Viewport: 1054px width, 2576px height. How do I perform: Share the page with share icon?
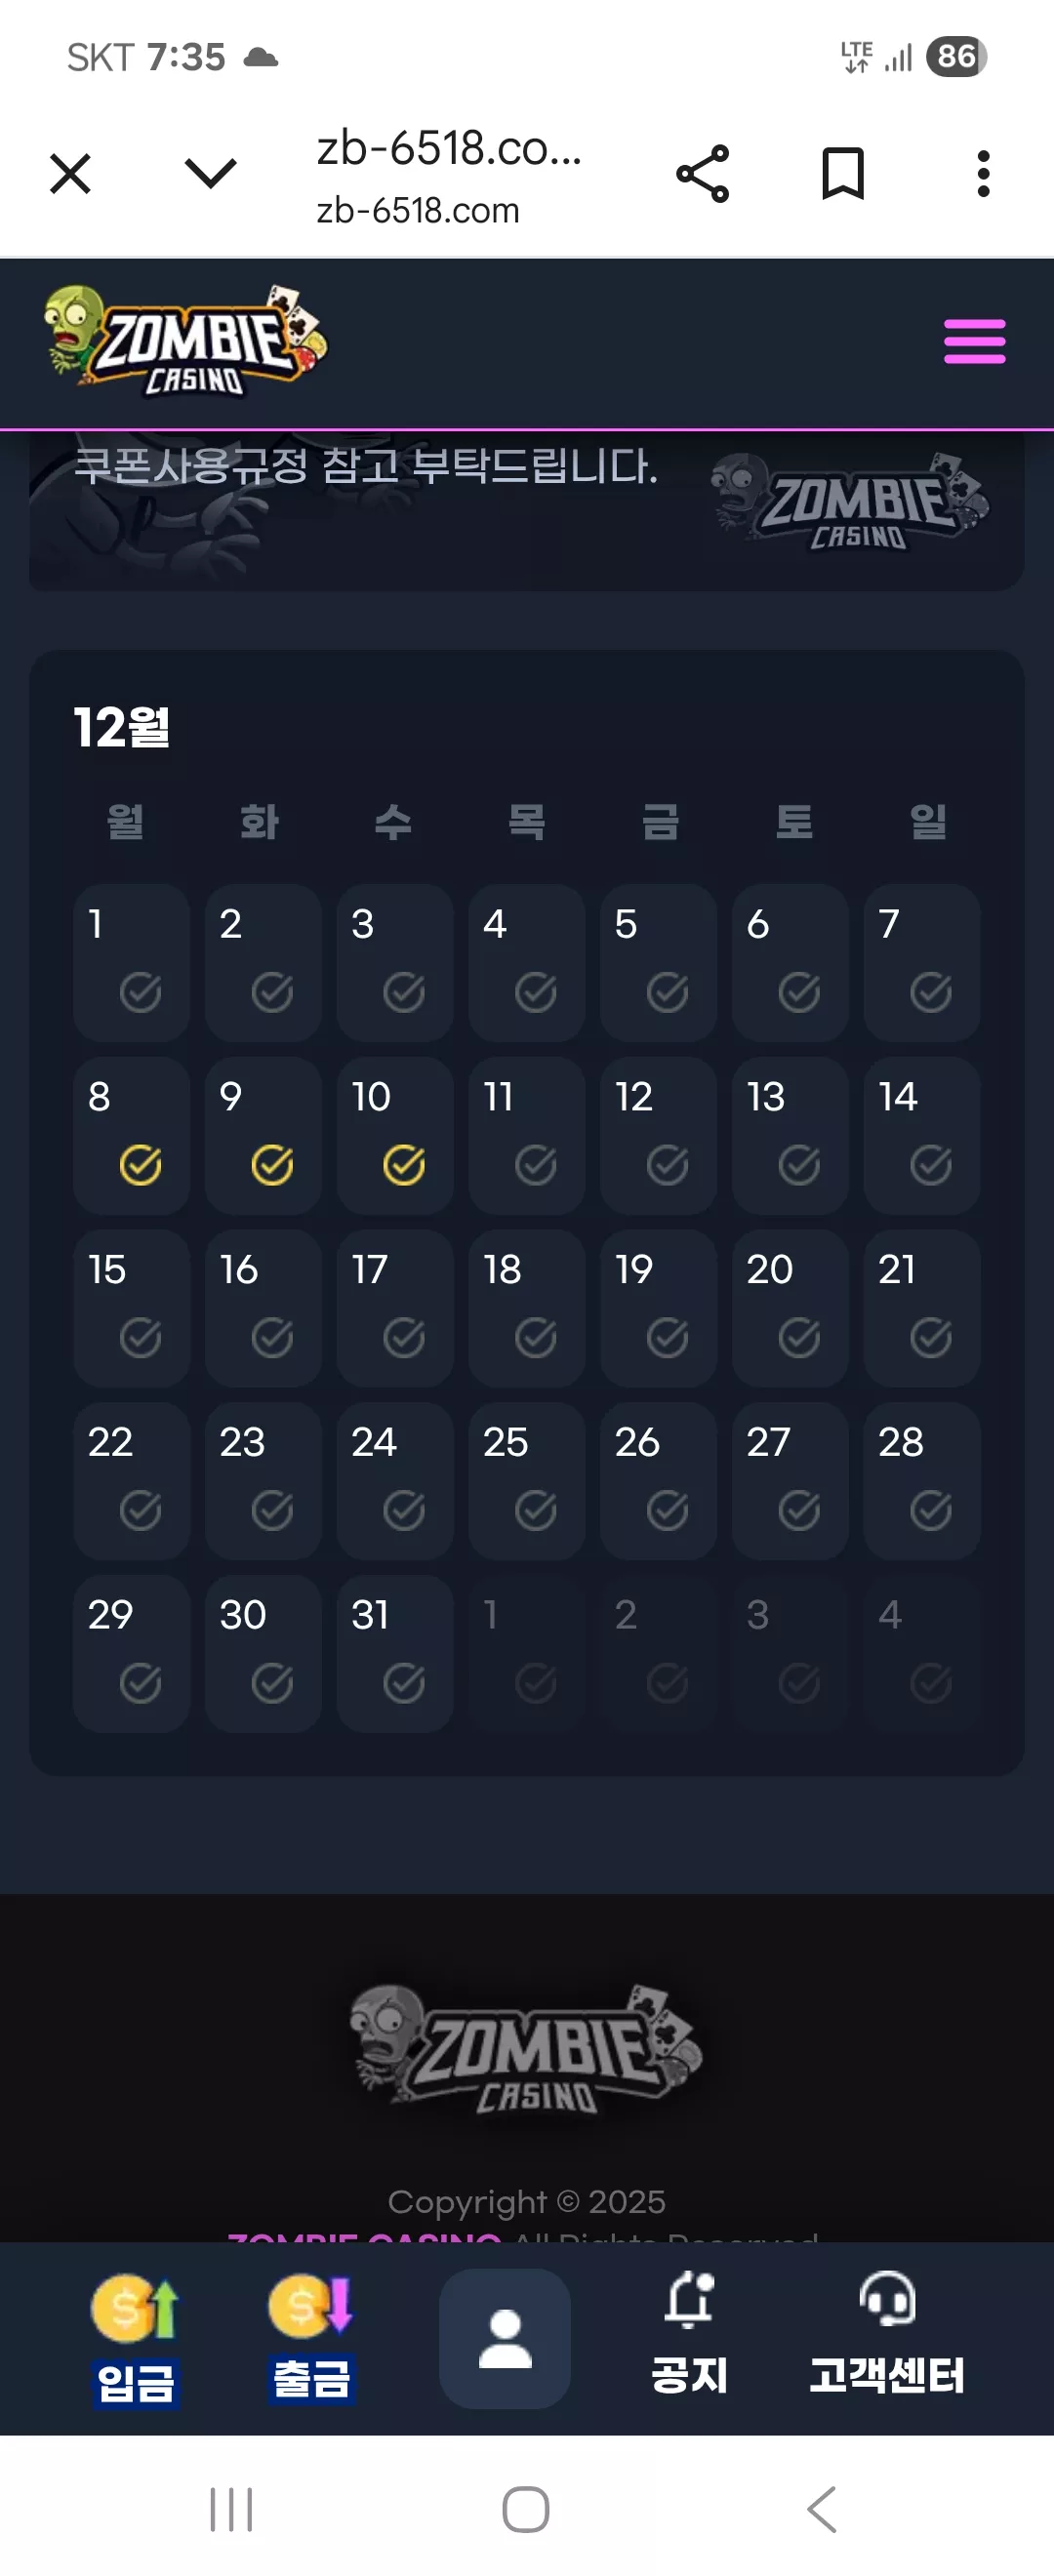tap(703, 174)
